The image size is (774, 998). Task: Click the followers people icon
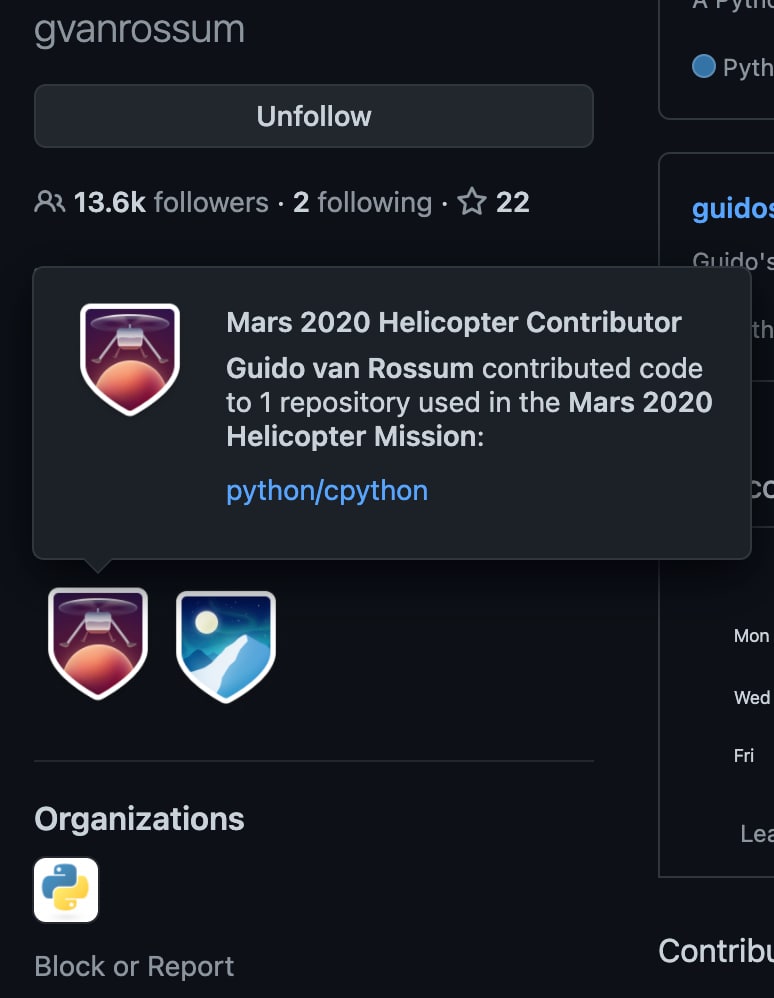point(50,202)
